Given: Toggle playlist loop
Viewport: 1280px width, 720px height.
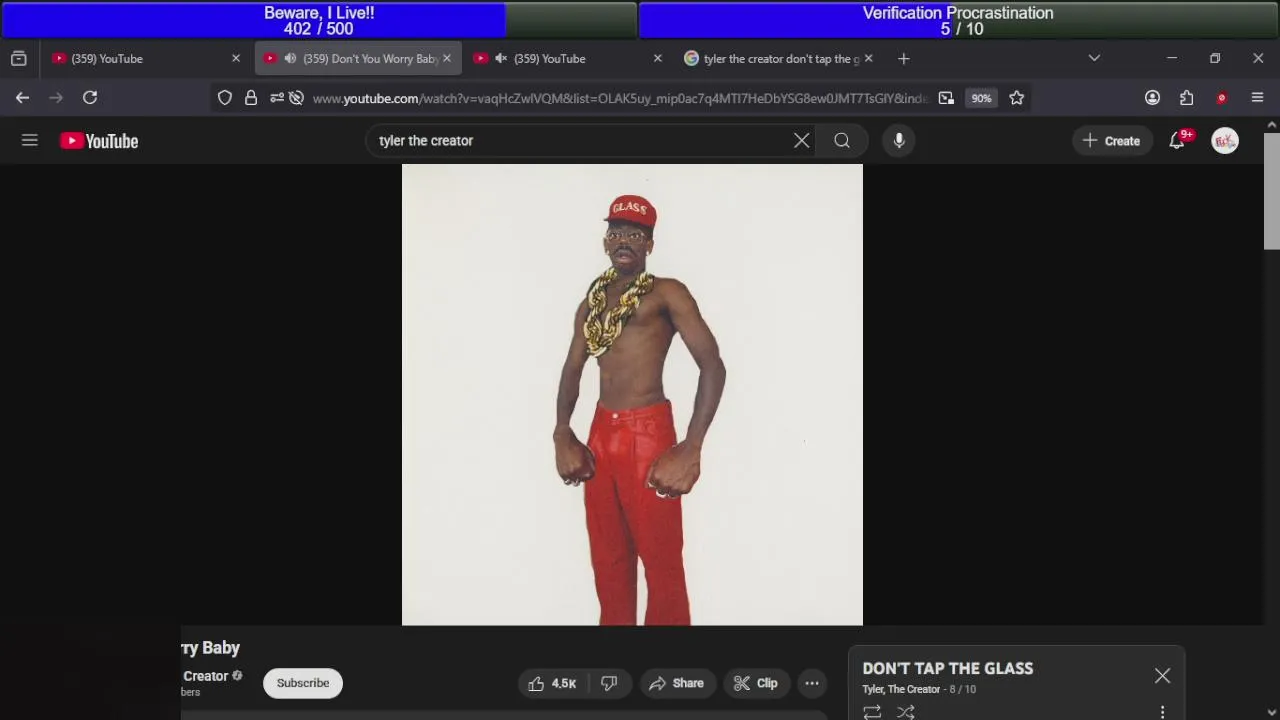Looking at the screenshot, I should tap(872, 712).
